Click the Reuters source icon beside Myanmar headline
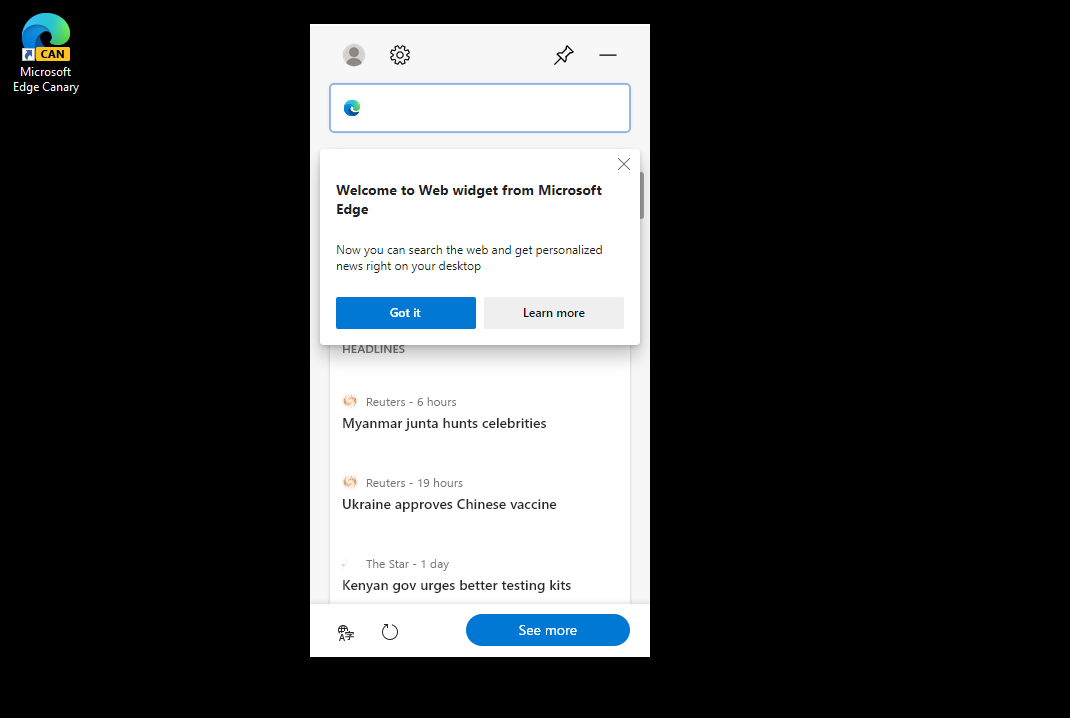 (x=350, y=400)
